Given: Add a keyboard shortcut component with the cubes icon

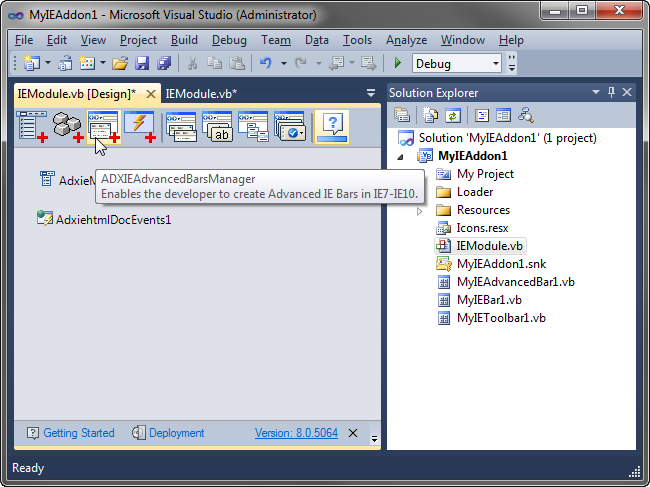Looking at the screenshot, I should [x=68, y=127].
